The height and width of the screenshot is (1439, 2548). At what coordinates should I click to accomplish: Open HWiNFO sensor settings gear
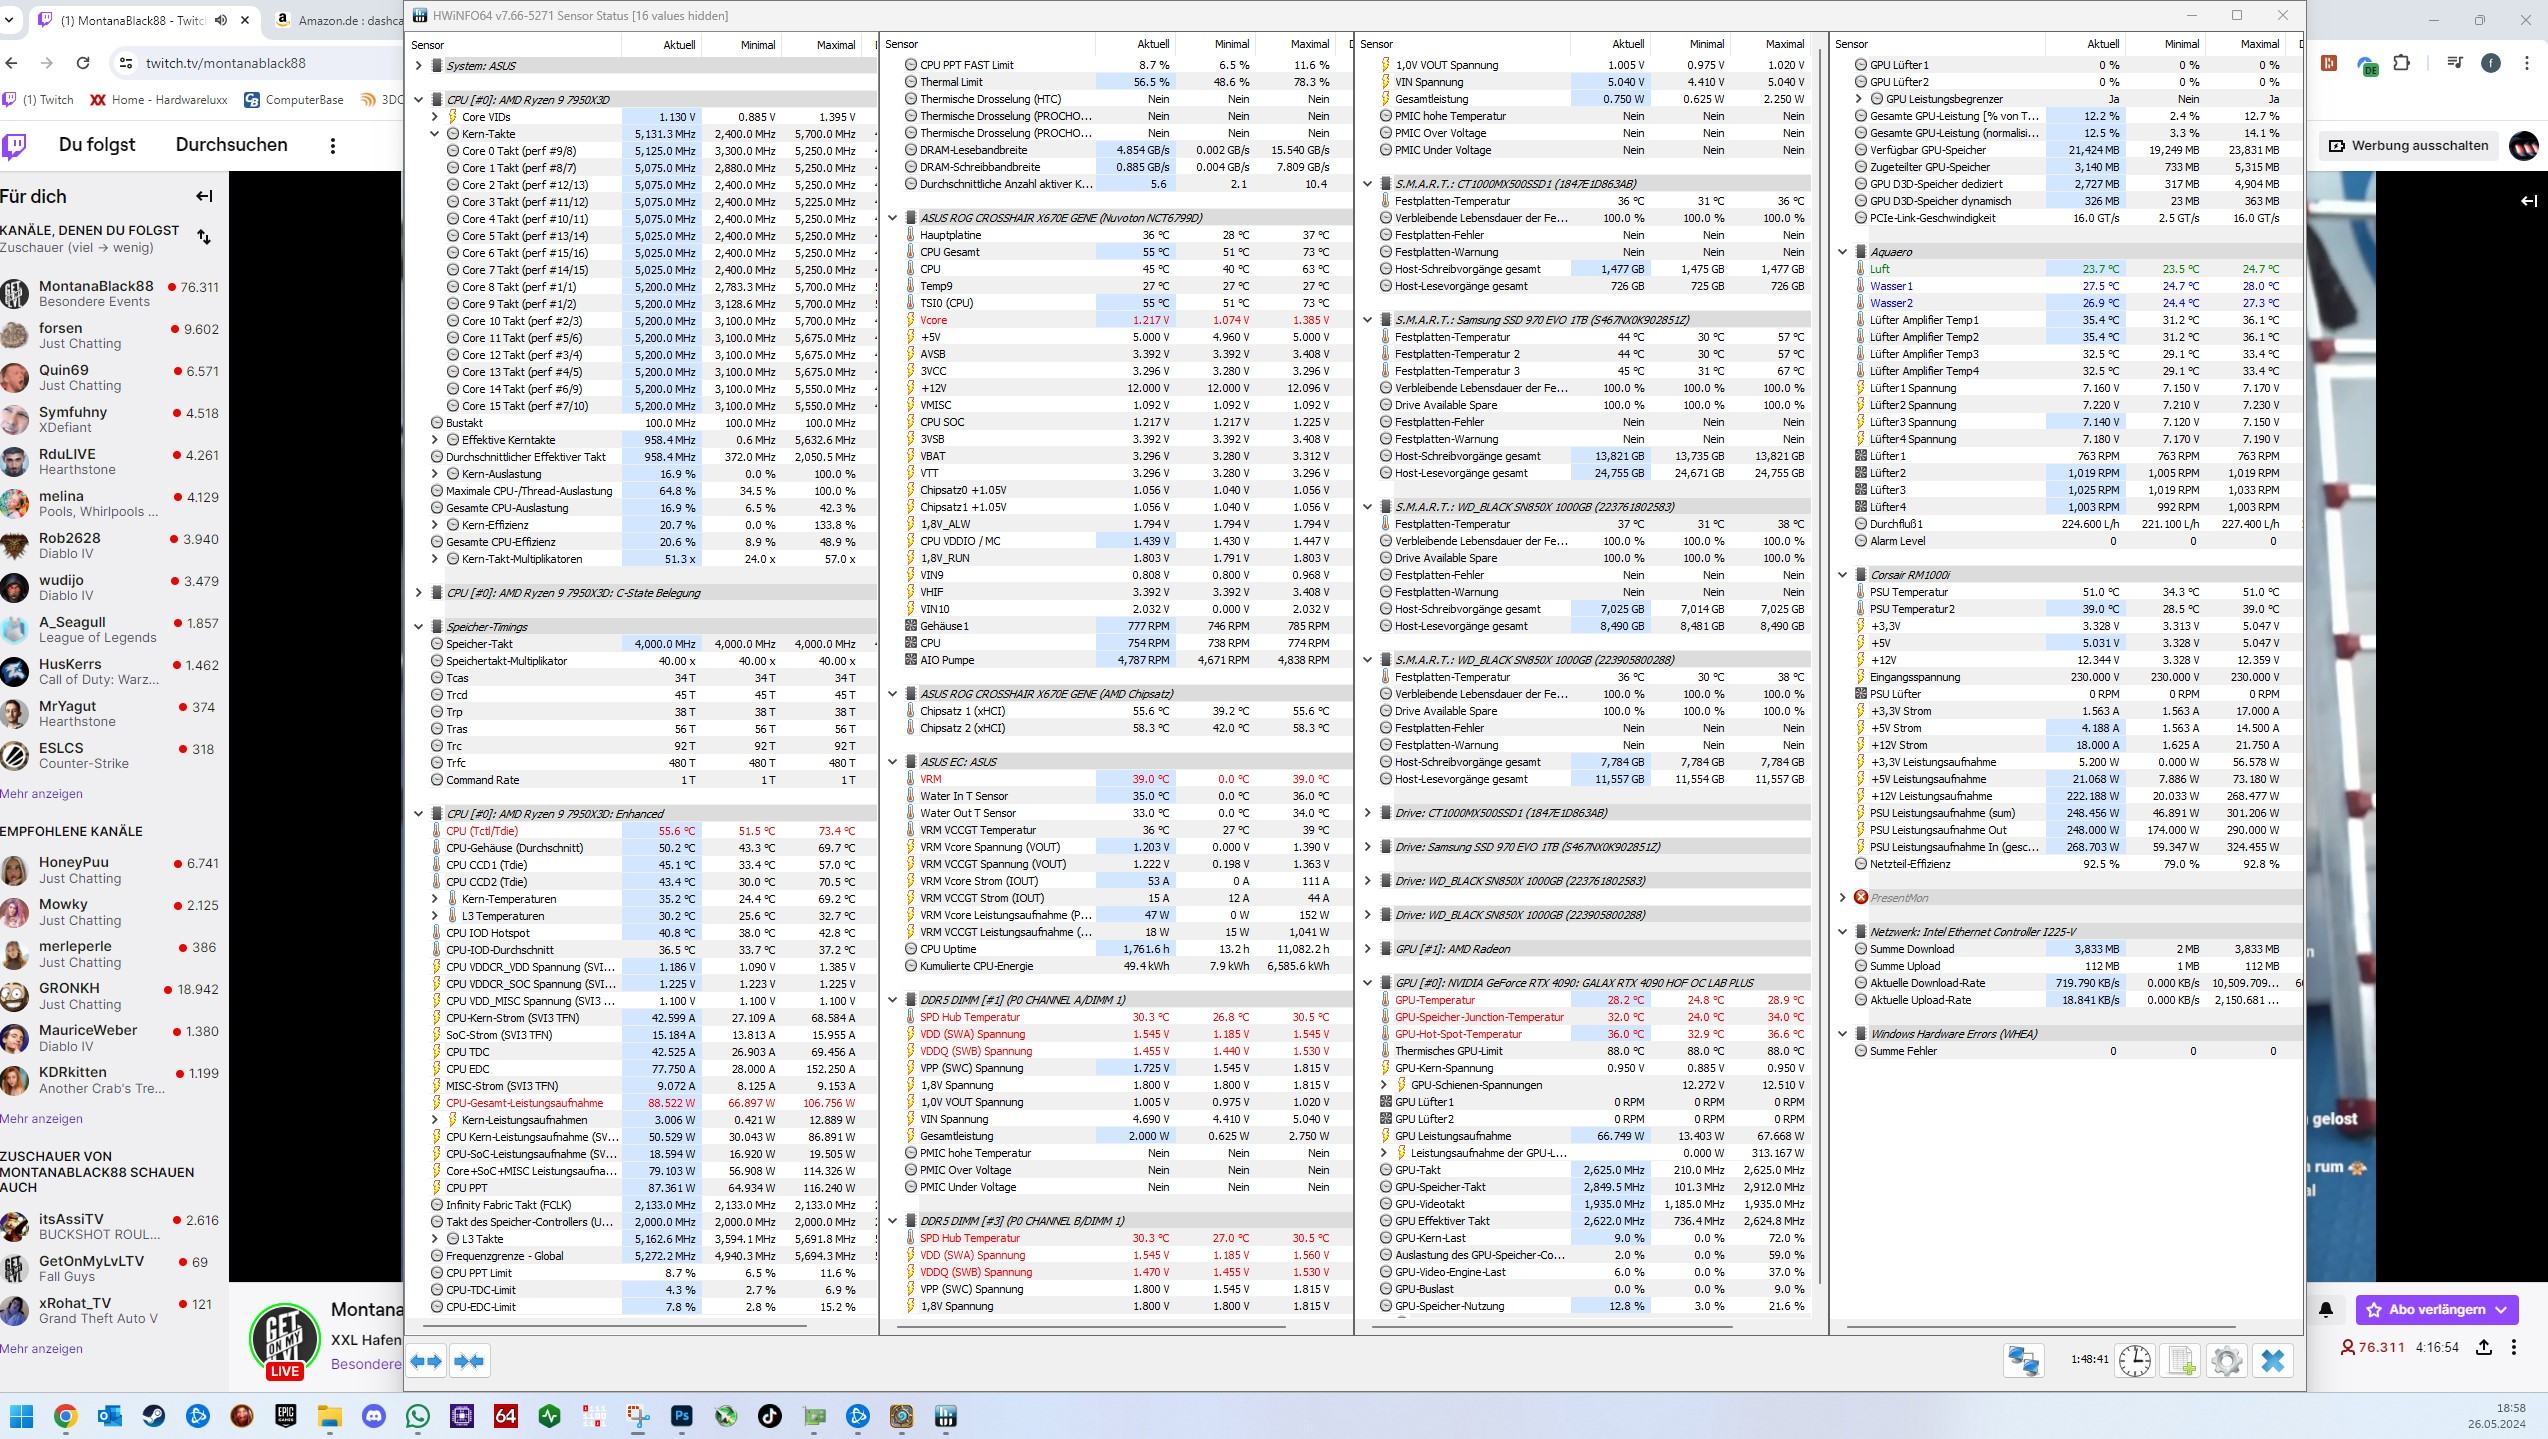point(2227,1361)
